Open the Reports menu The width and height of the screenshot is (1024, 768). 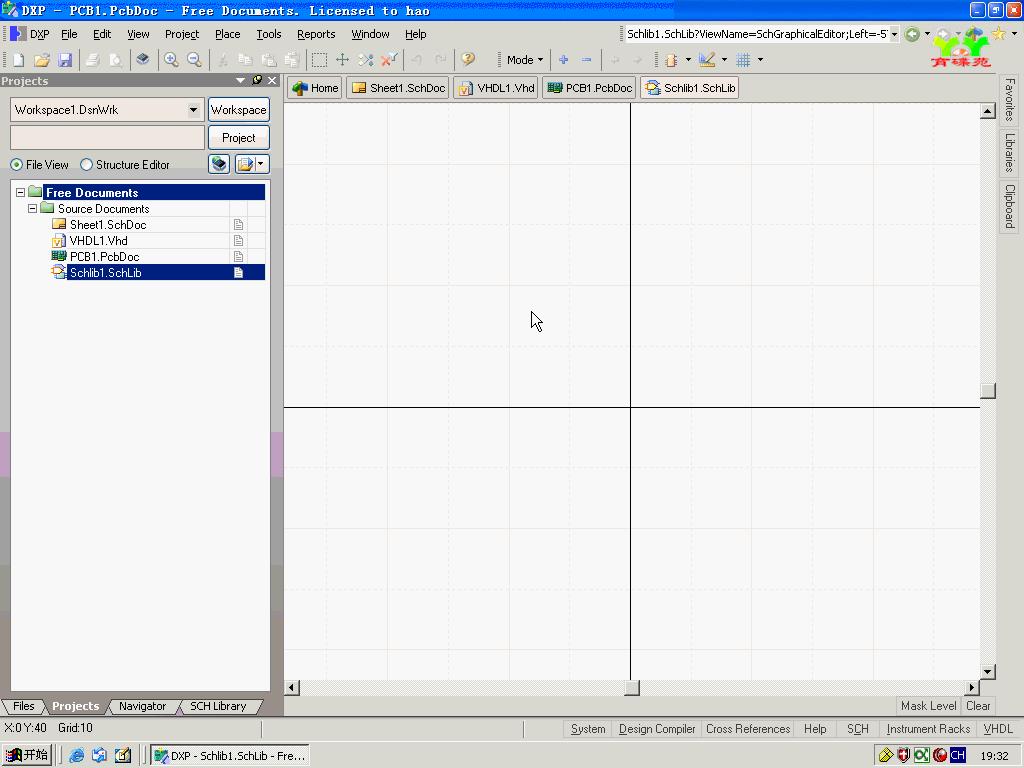click(316, 34)
